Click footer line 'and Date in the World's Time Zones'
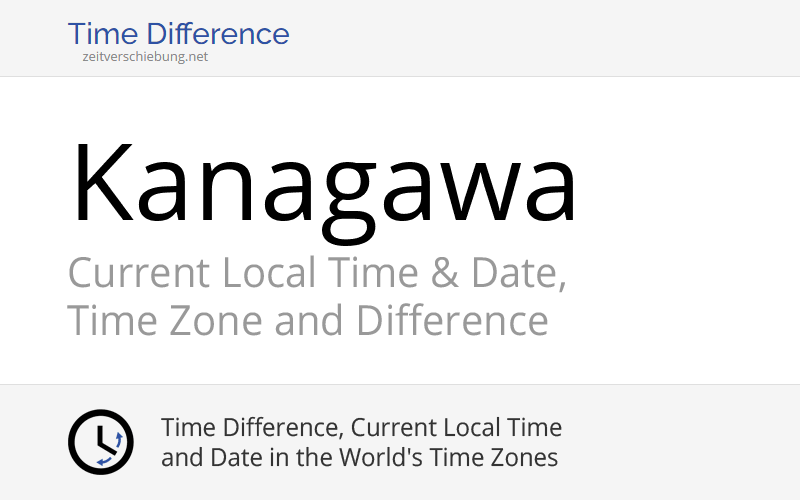 (x=359, y=458)
